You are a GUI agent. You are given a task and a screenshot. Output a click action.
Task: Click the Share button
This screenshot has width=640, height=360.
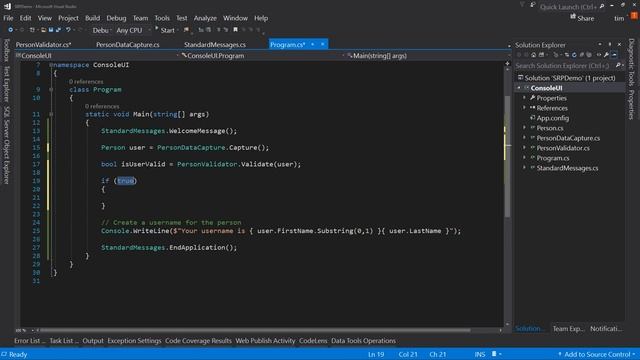(x=582, y=18)
